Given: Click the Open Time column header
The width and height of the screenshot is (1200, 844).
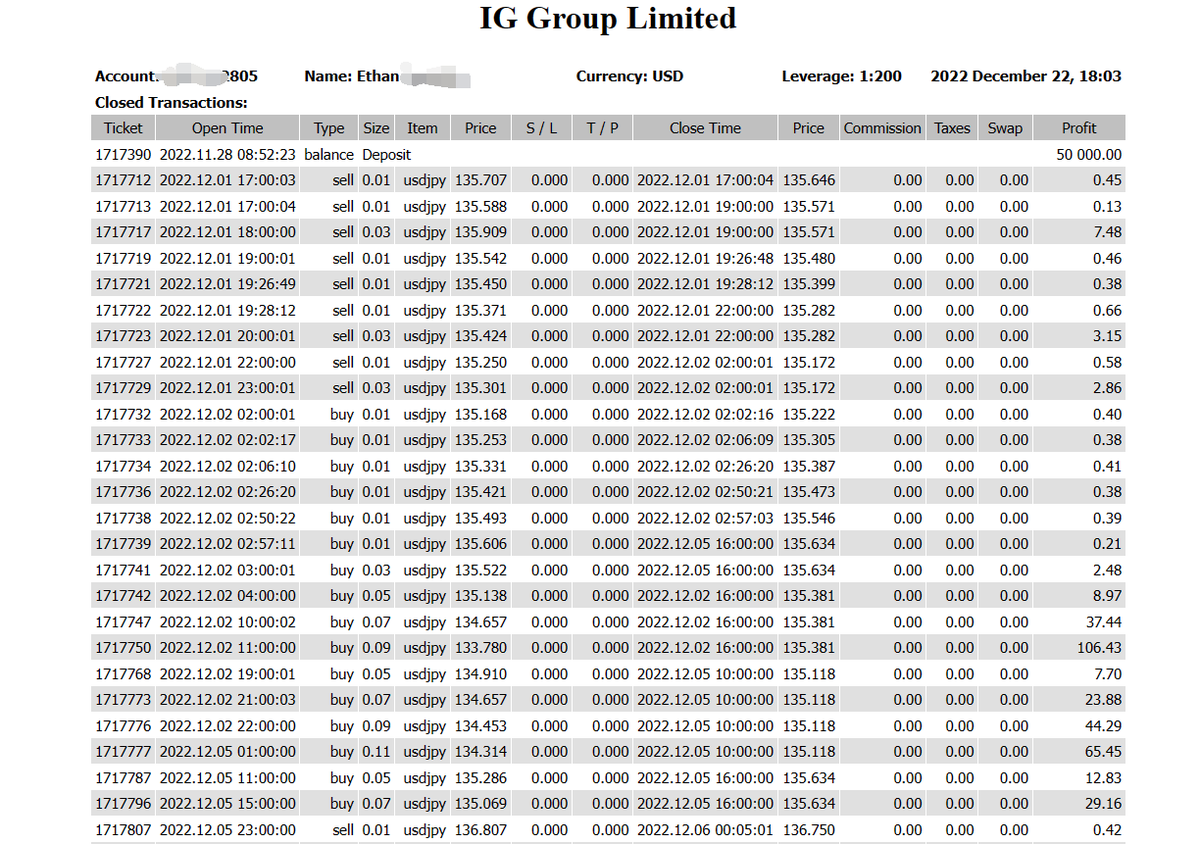Looking at the screenshot, I should tap(227, 128).
